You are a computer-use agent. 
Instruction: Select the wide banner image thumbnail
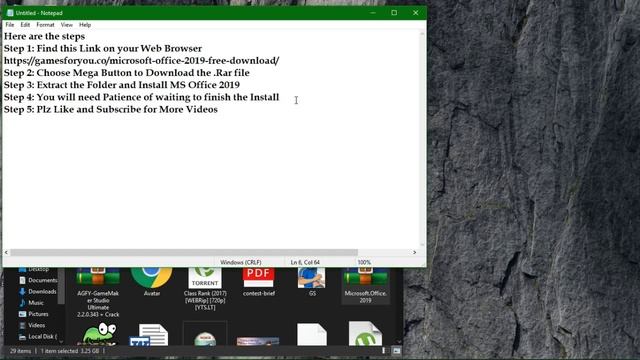pos(258,341)
